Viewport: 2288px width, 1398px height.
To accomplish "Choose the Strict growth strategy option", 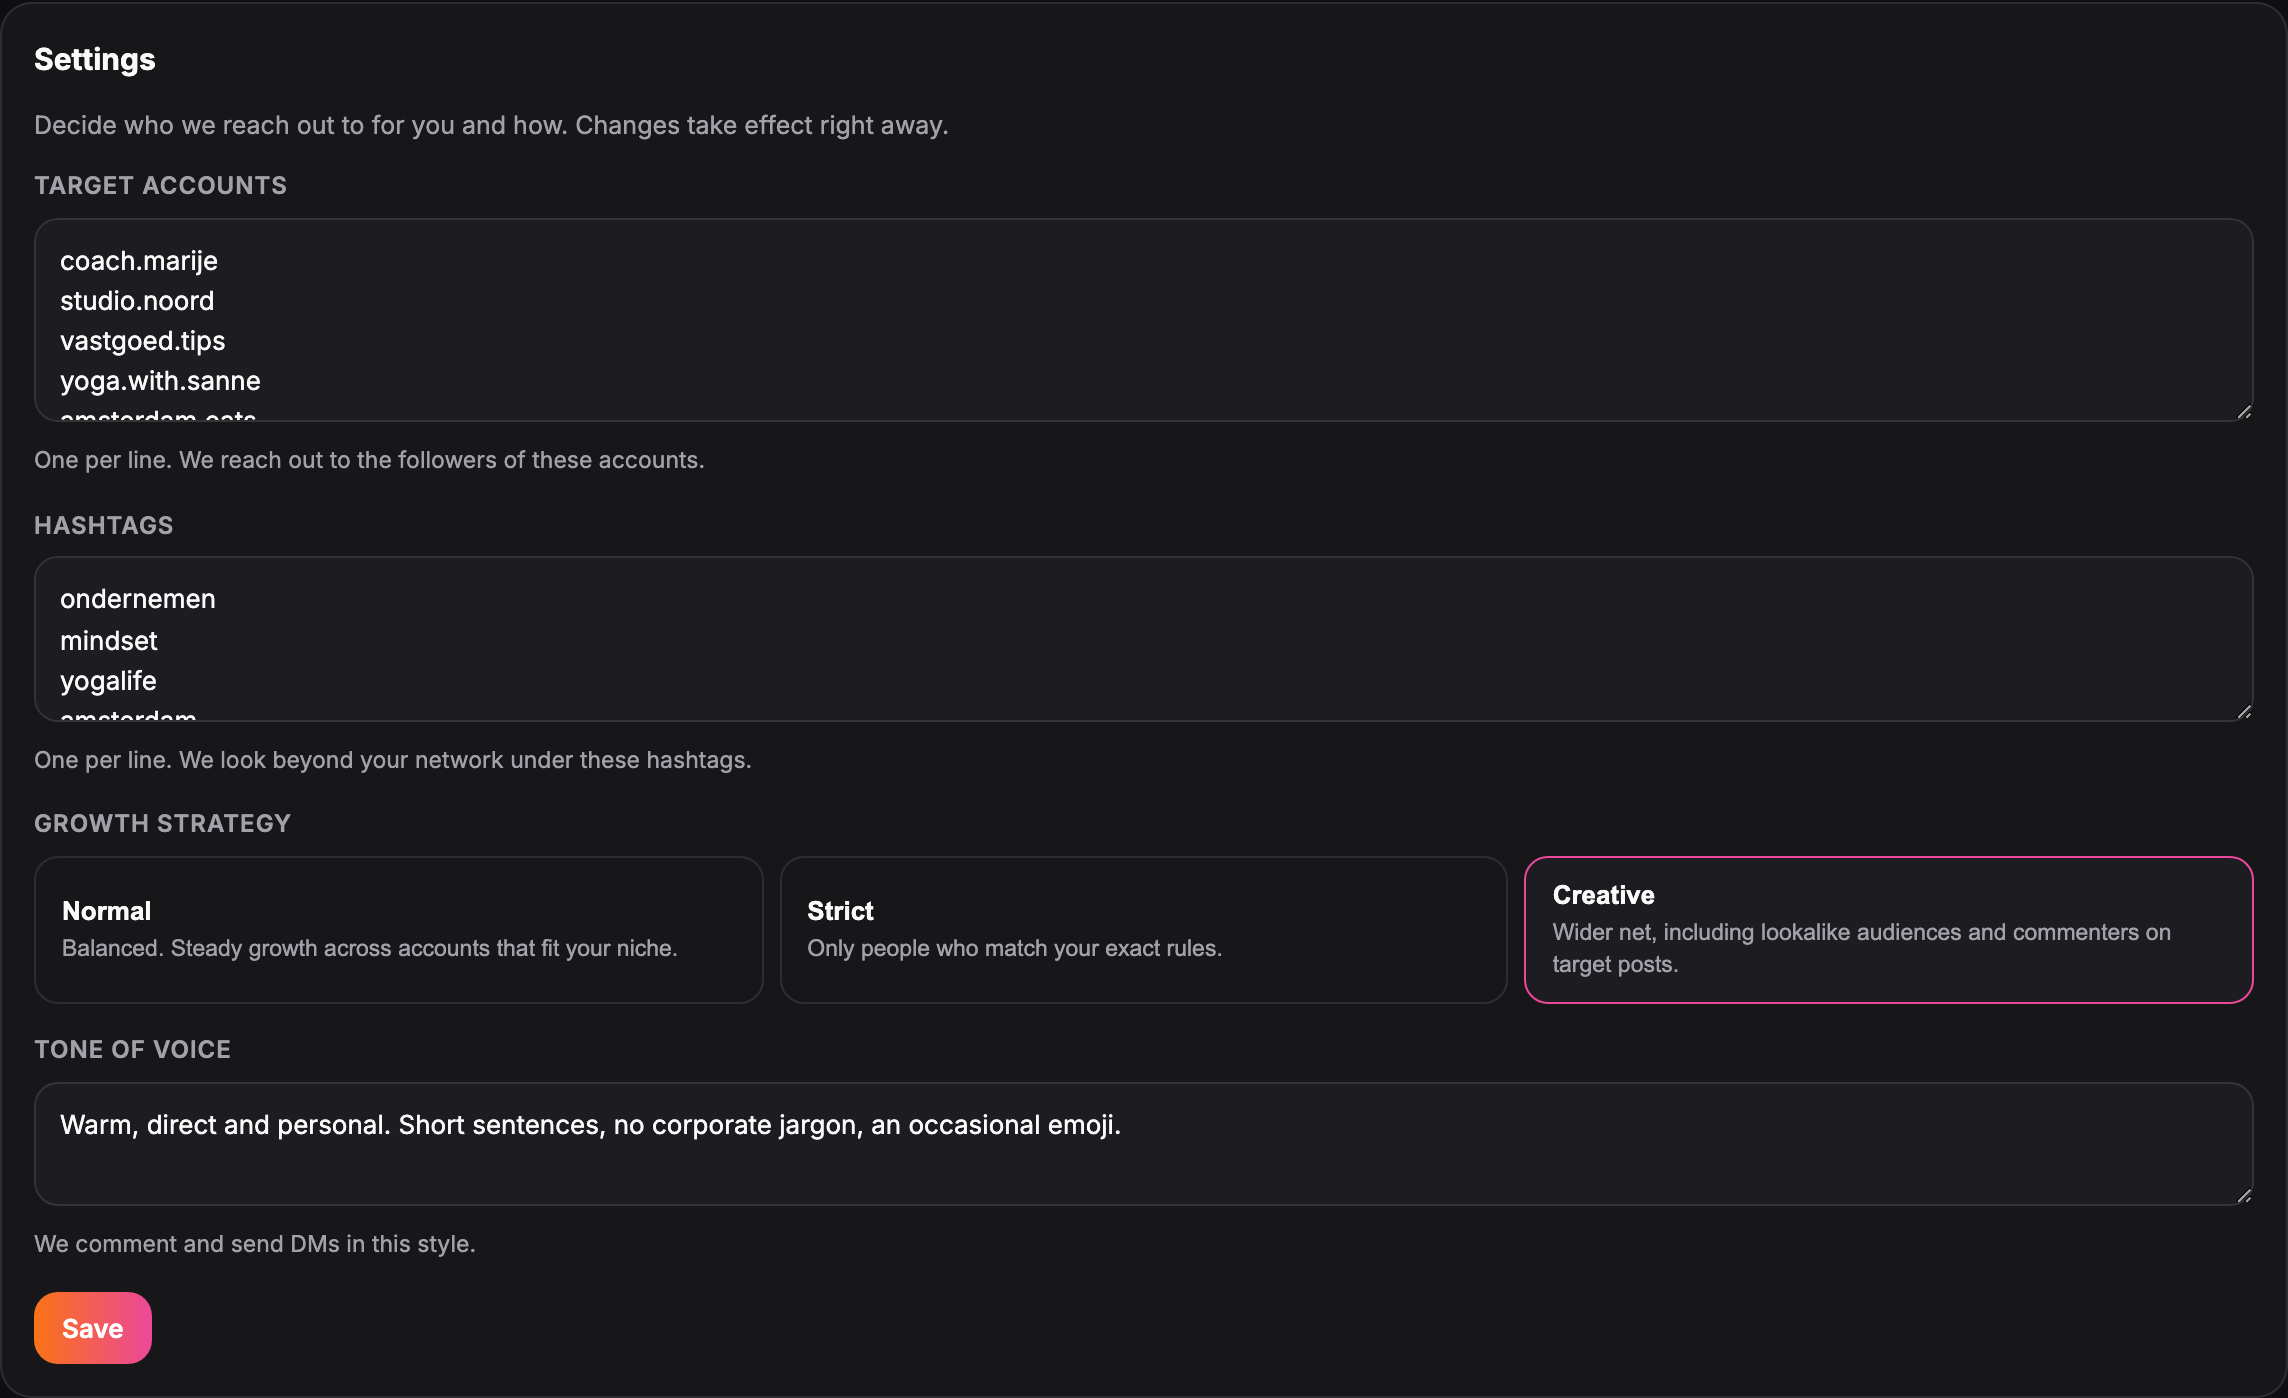I will (1143, 930).
